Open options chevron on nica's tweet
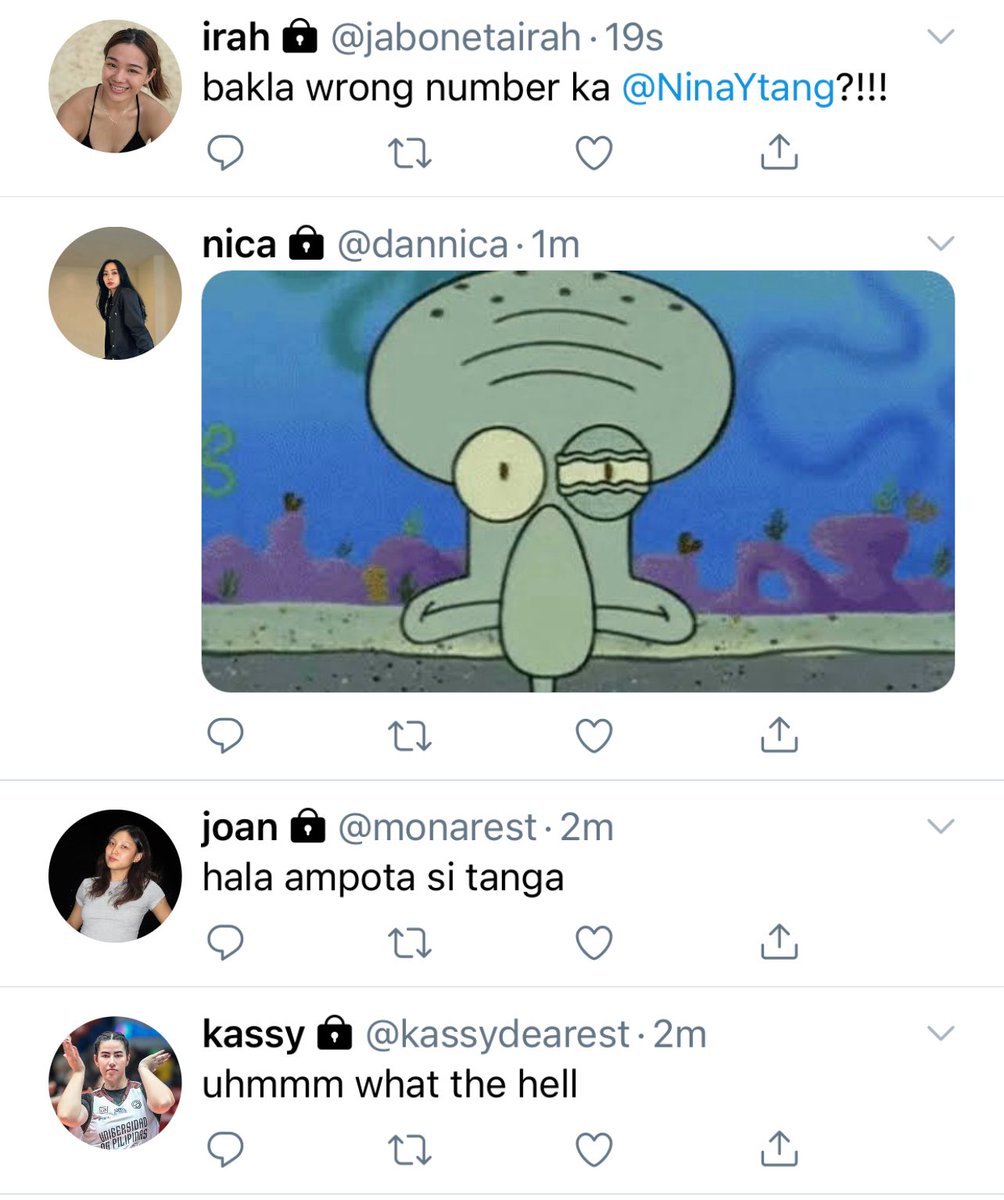1004x1200 pixels. pos(942,244)
